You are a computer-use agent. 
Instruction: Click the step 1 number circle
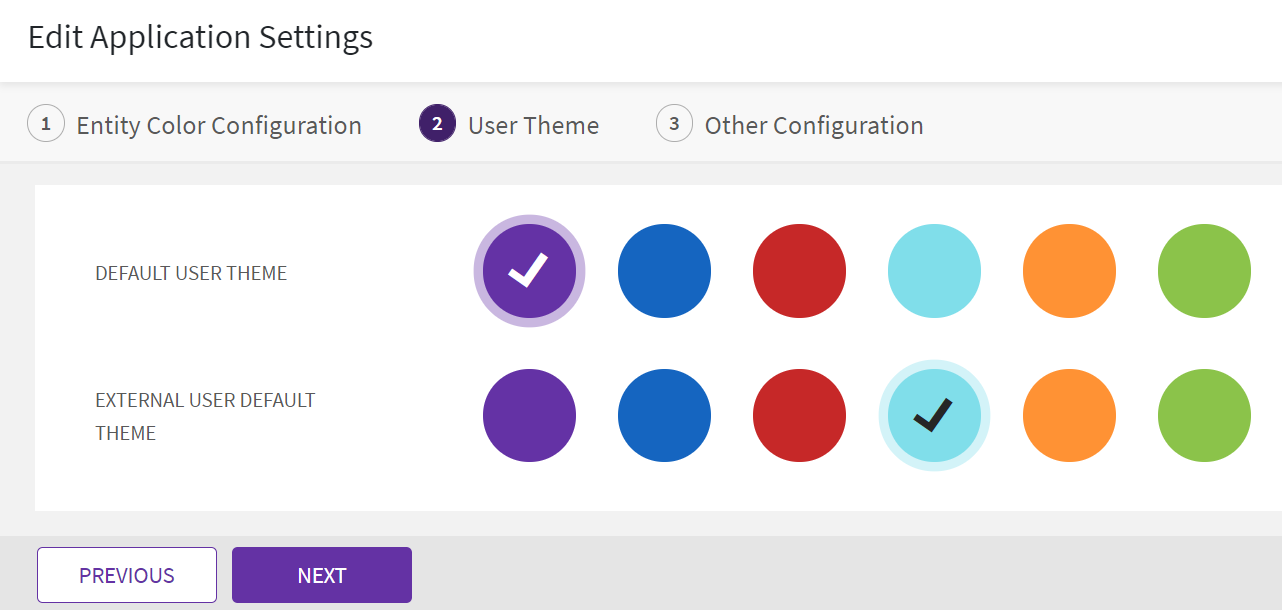tap(45, 124)
